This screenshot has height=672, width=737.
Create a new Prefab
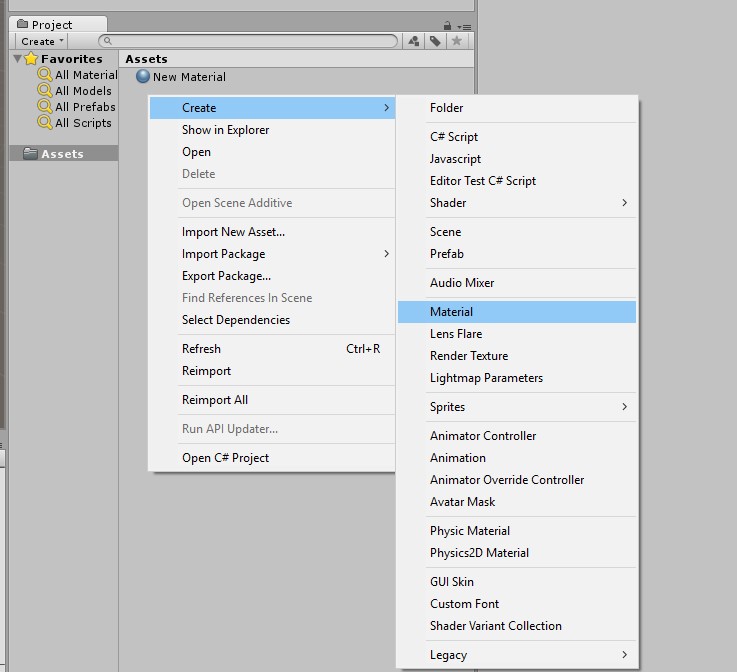[x=517, y=254]
